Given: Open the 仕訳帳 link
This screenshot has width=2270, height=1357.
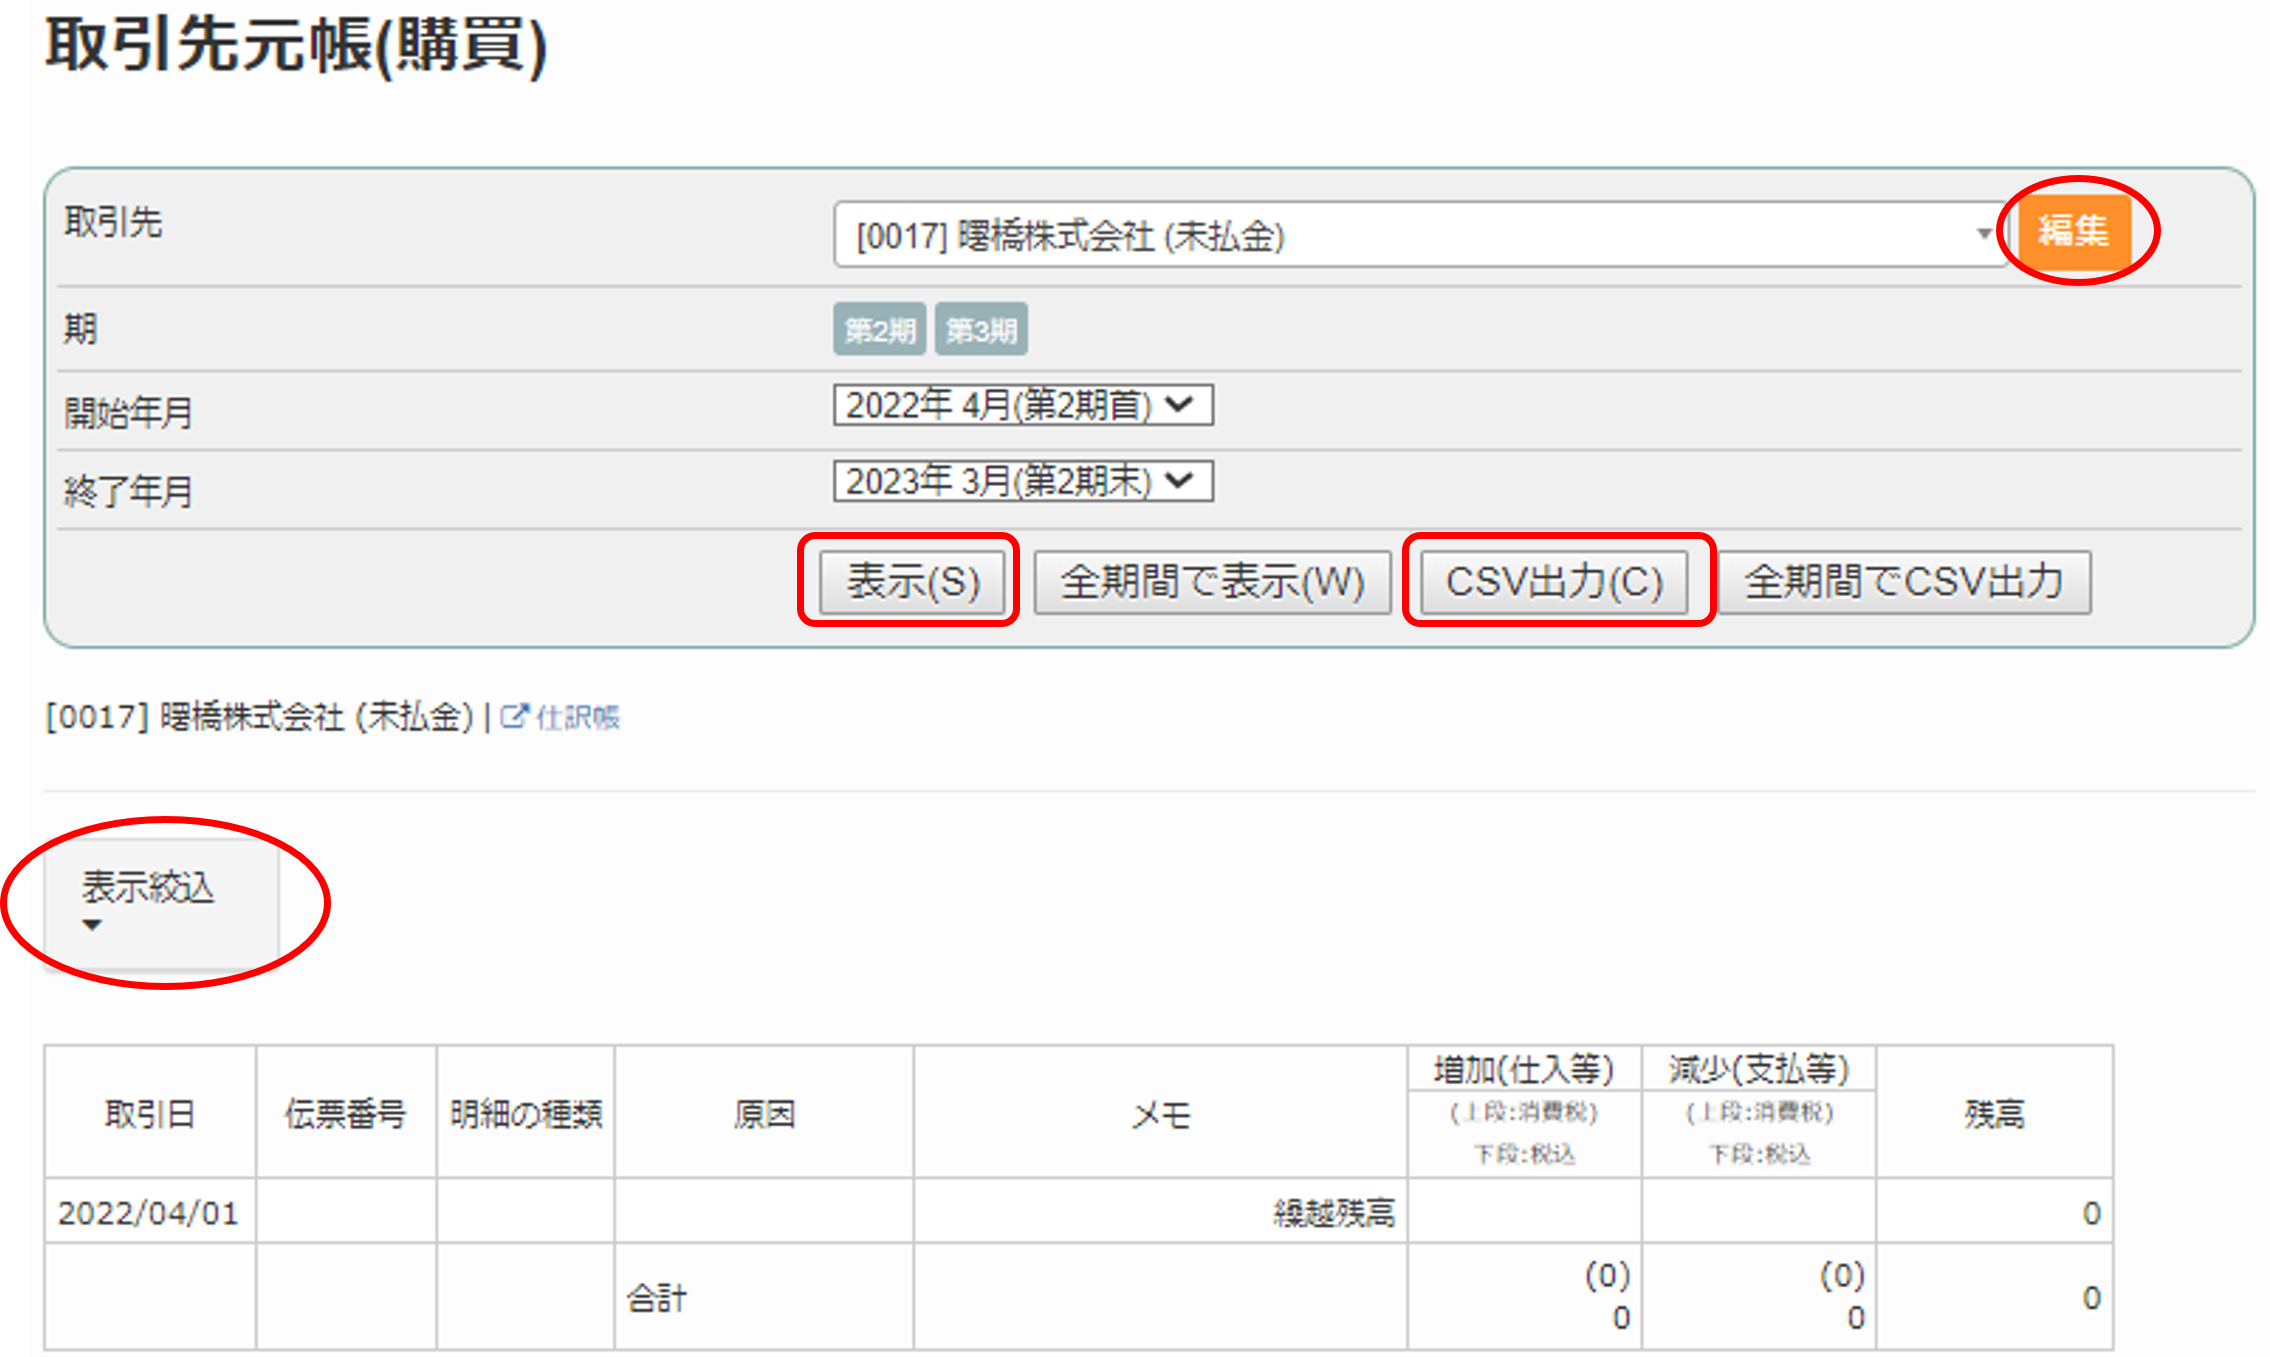Looking at the screenshot, I should click(x=578, y=717).
